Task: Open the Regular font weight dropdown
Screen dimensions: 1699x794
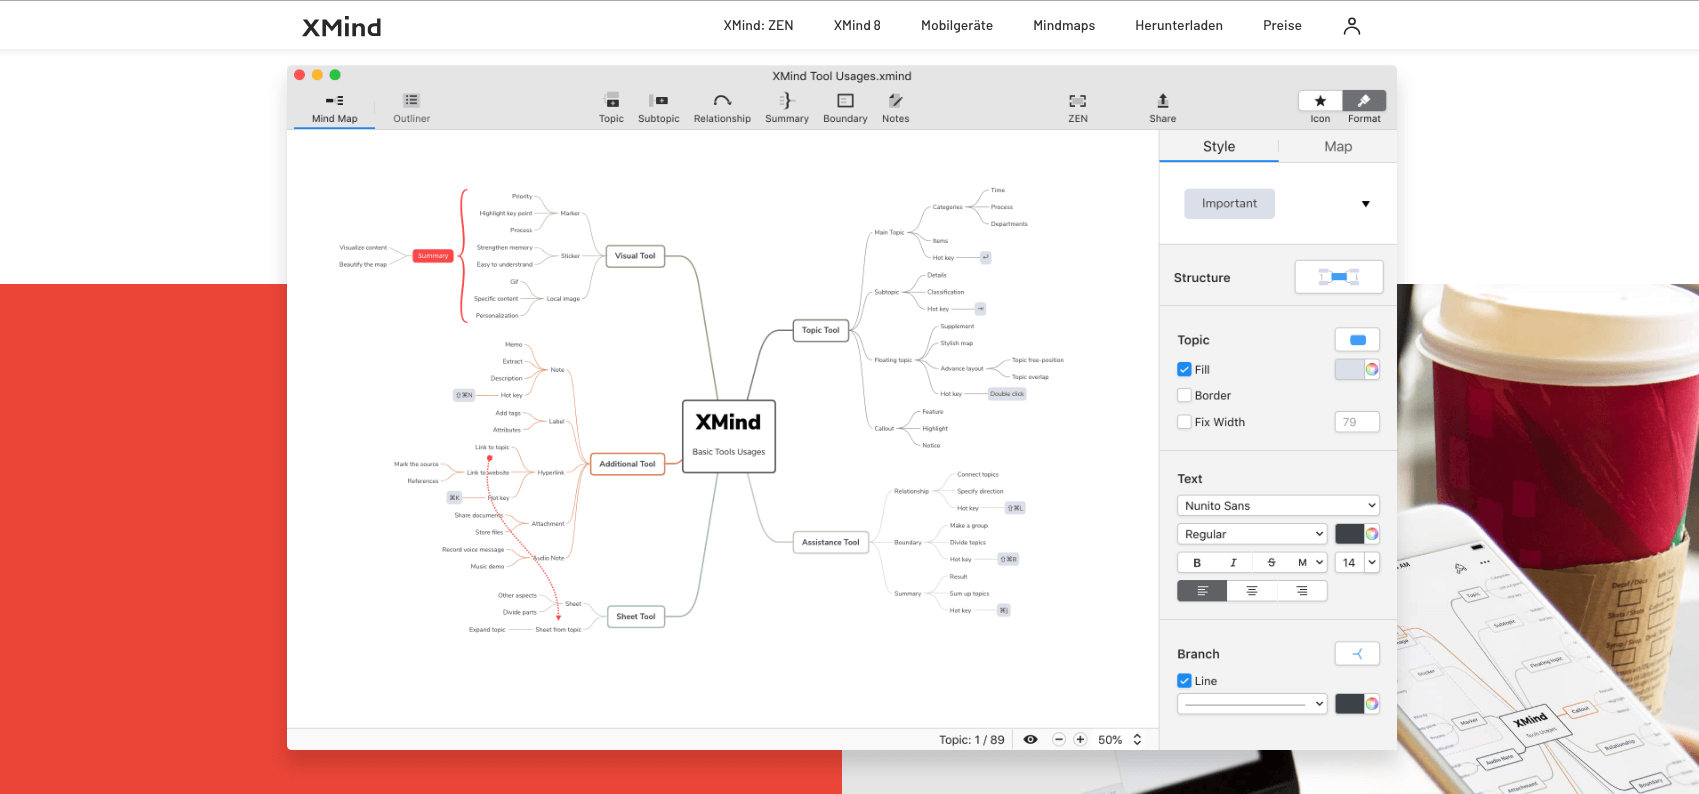Action: tap(1252, 534)
